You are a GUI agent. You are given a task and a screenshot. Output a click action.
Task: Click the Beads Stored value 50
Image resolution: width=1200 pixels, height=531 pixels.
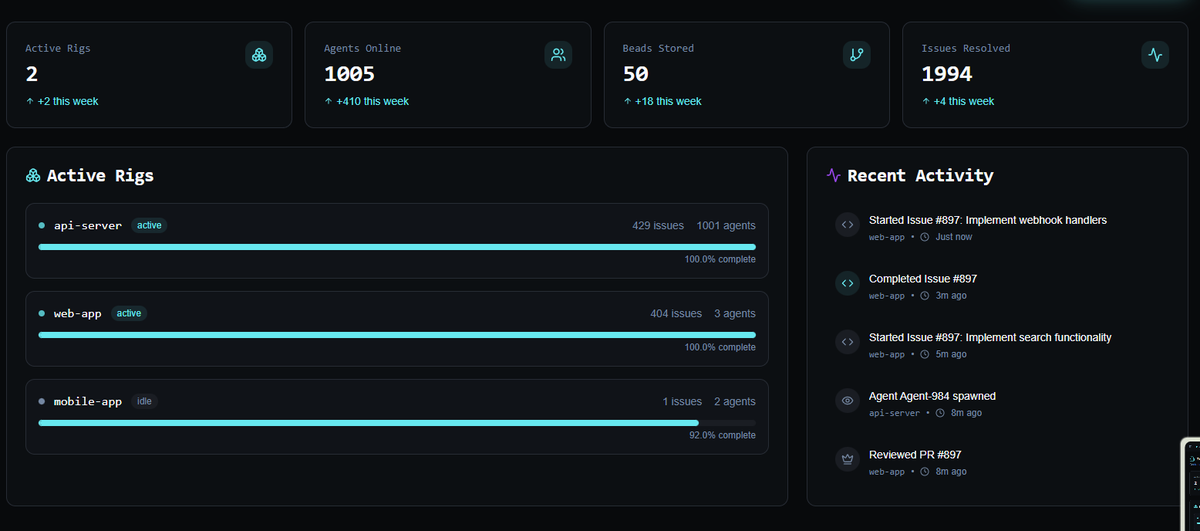pyautogui.click(x=636, y=74)
